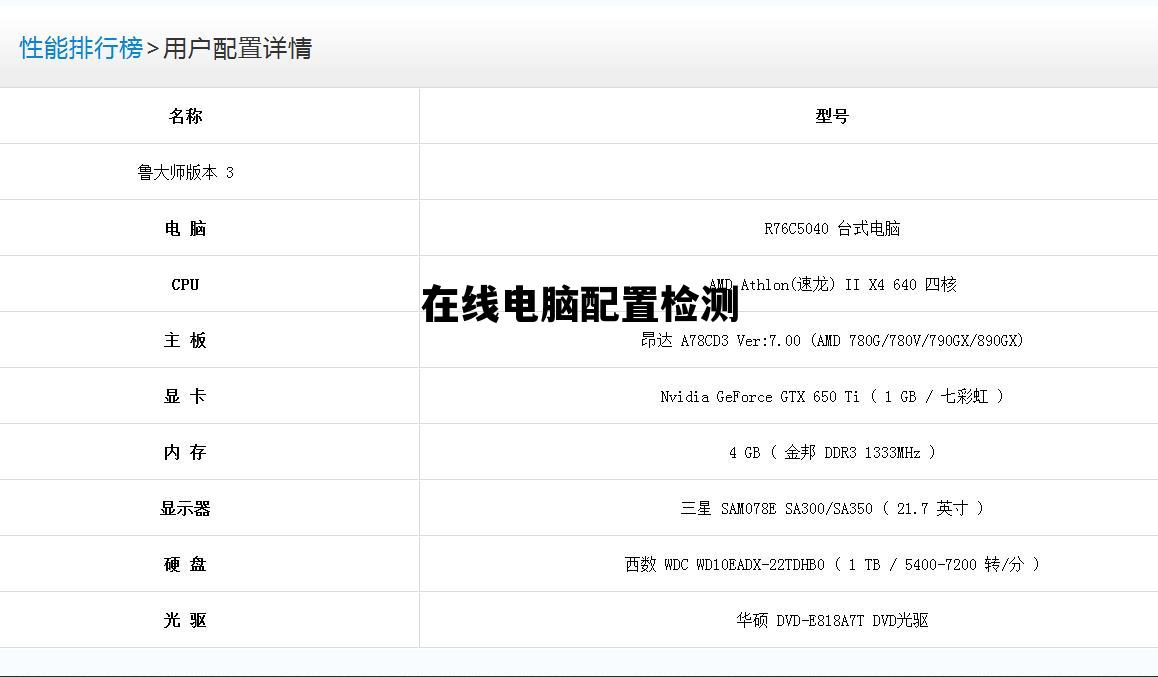Viewport: 1158px width, 677px height.
Task: Click the 显卡 row label
Action: point(185,396)
